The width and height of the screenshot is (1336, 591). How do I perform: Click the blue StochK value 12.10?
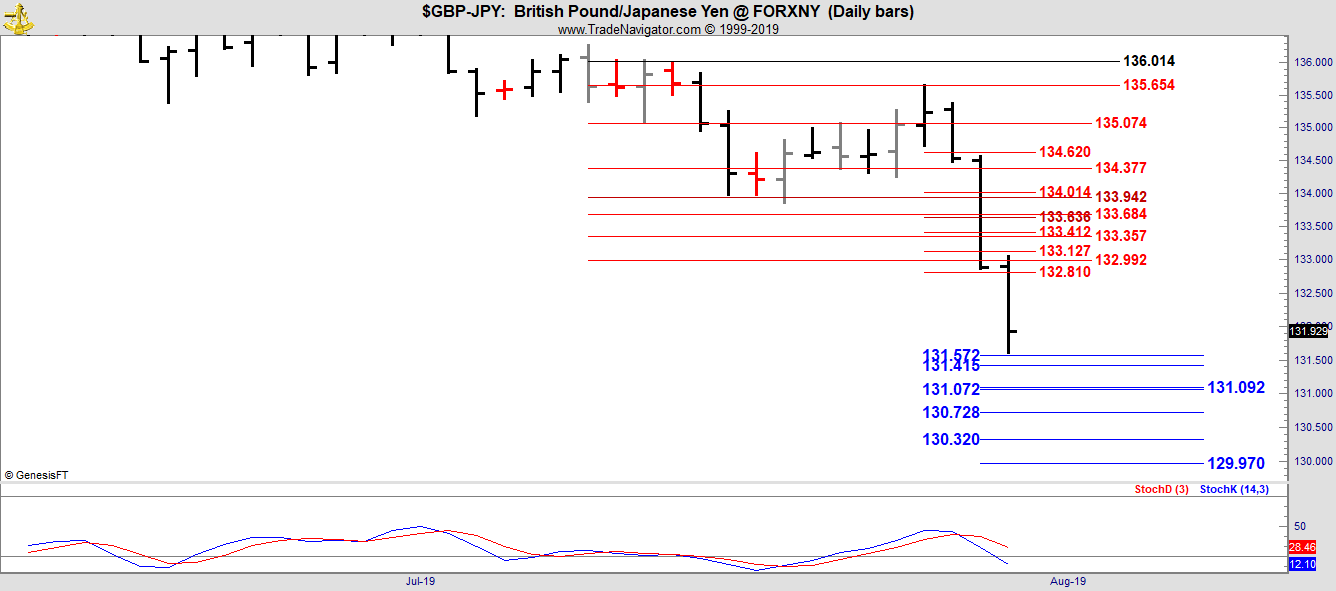(x=1301, y=565)
